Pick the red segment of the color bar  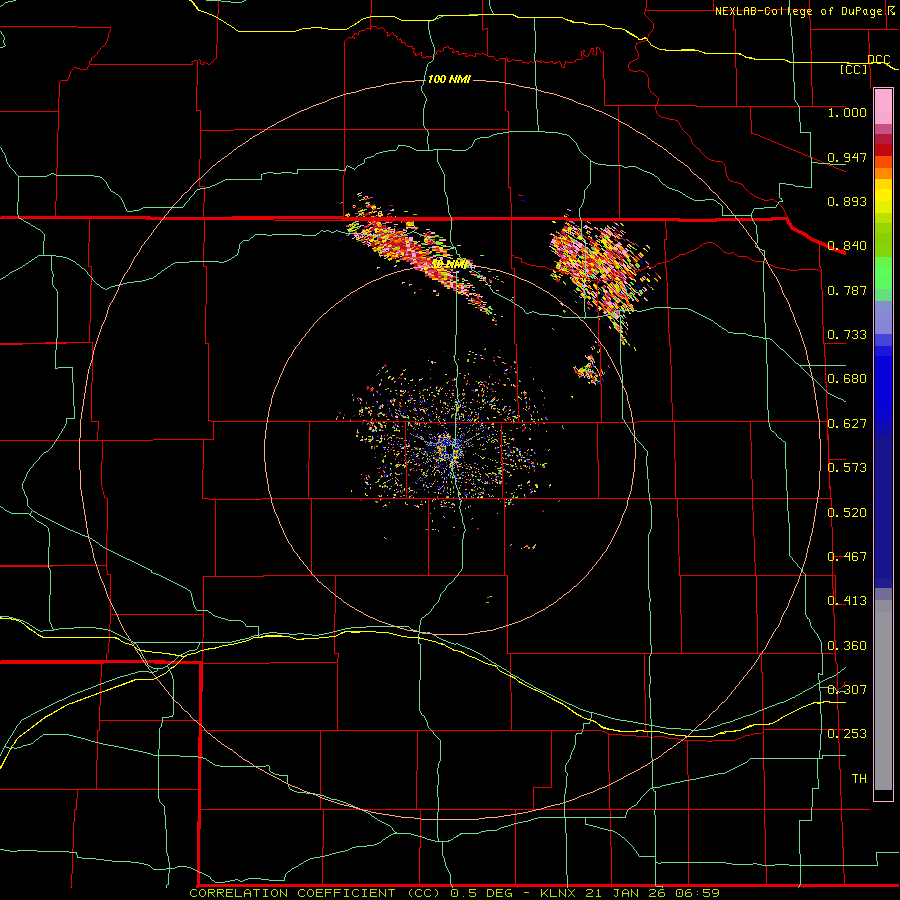point(883,150)
